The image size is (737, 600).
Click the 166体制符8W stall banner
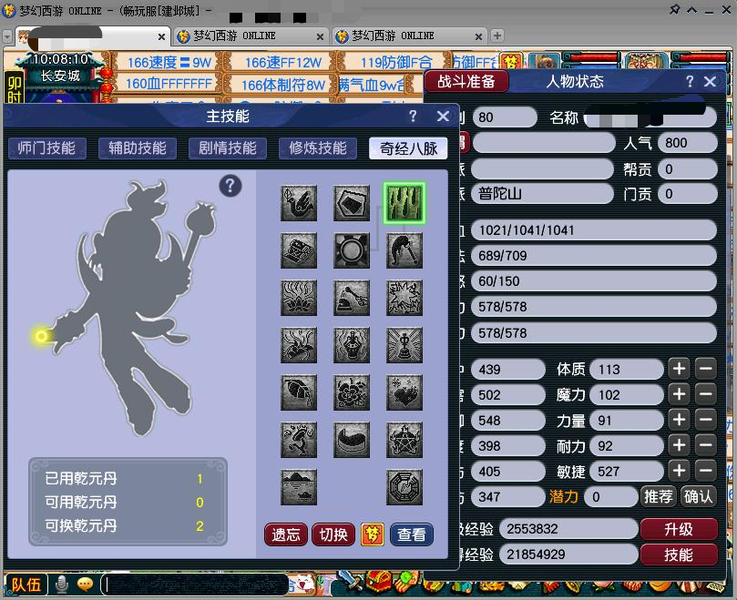click(x=283, y=85)
